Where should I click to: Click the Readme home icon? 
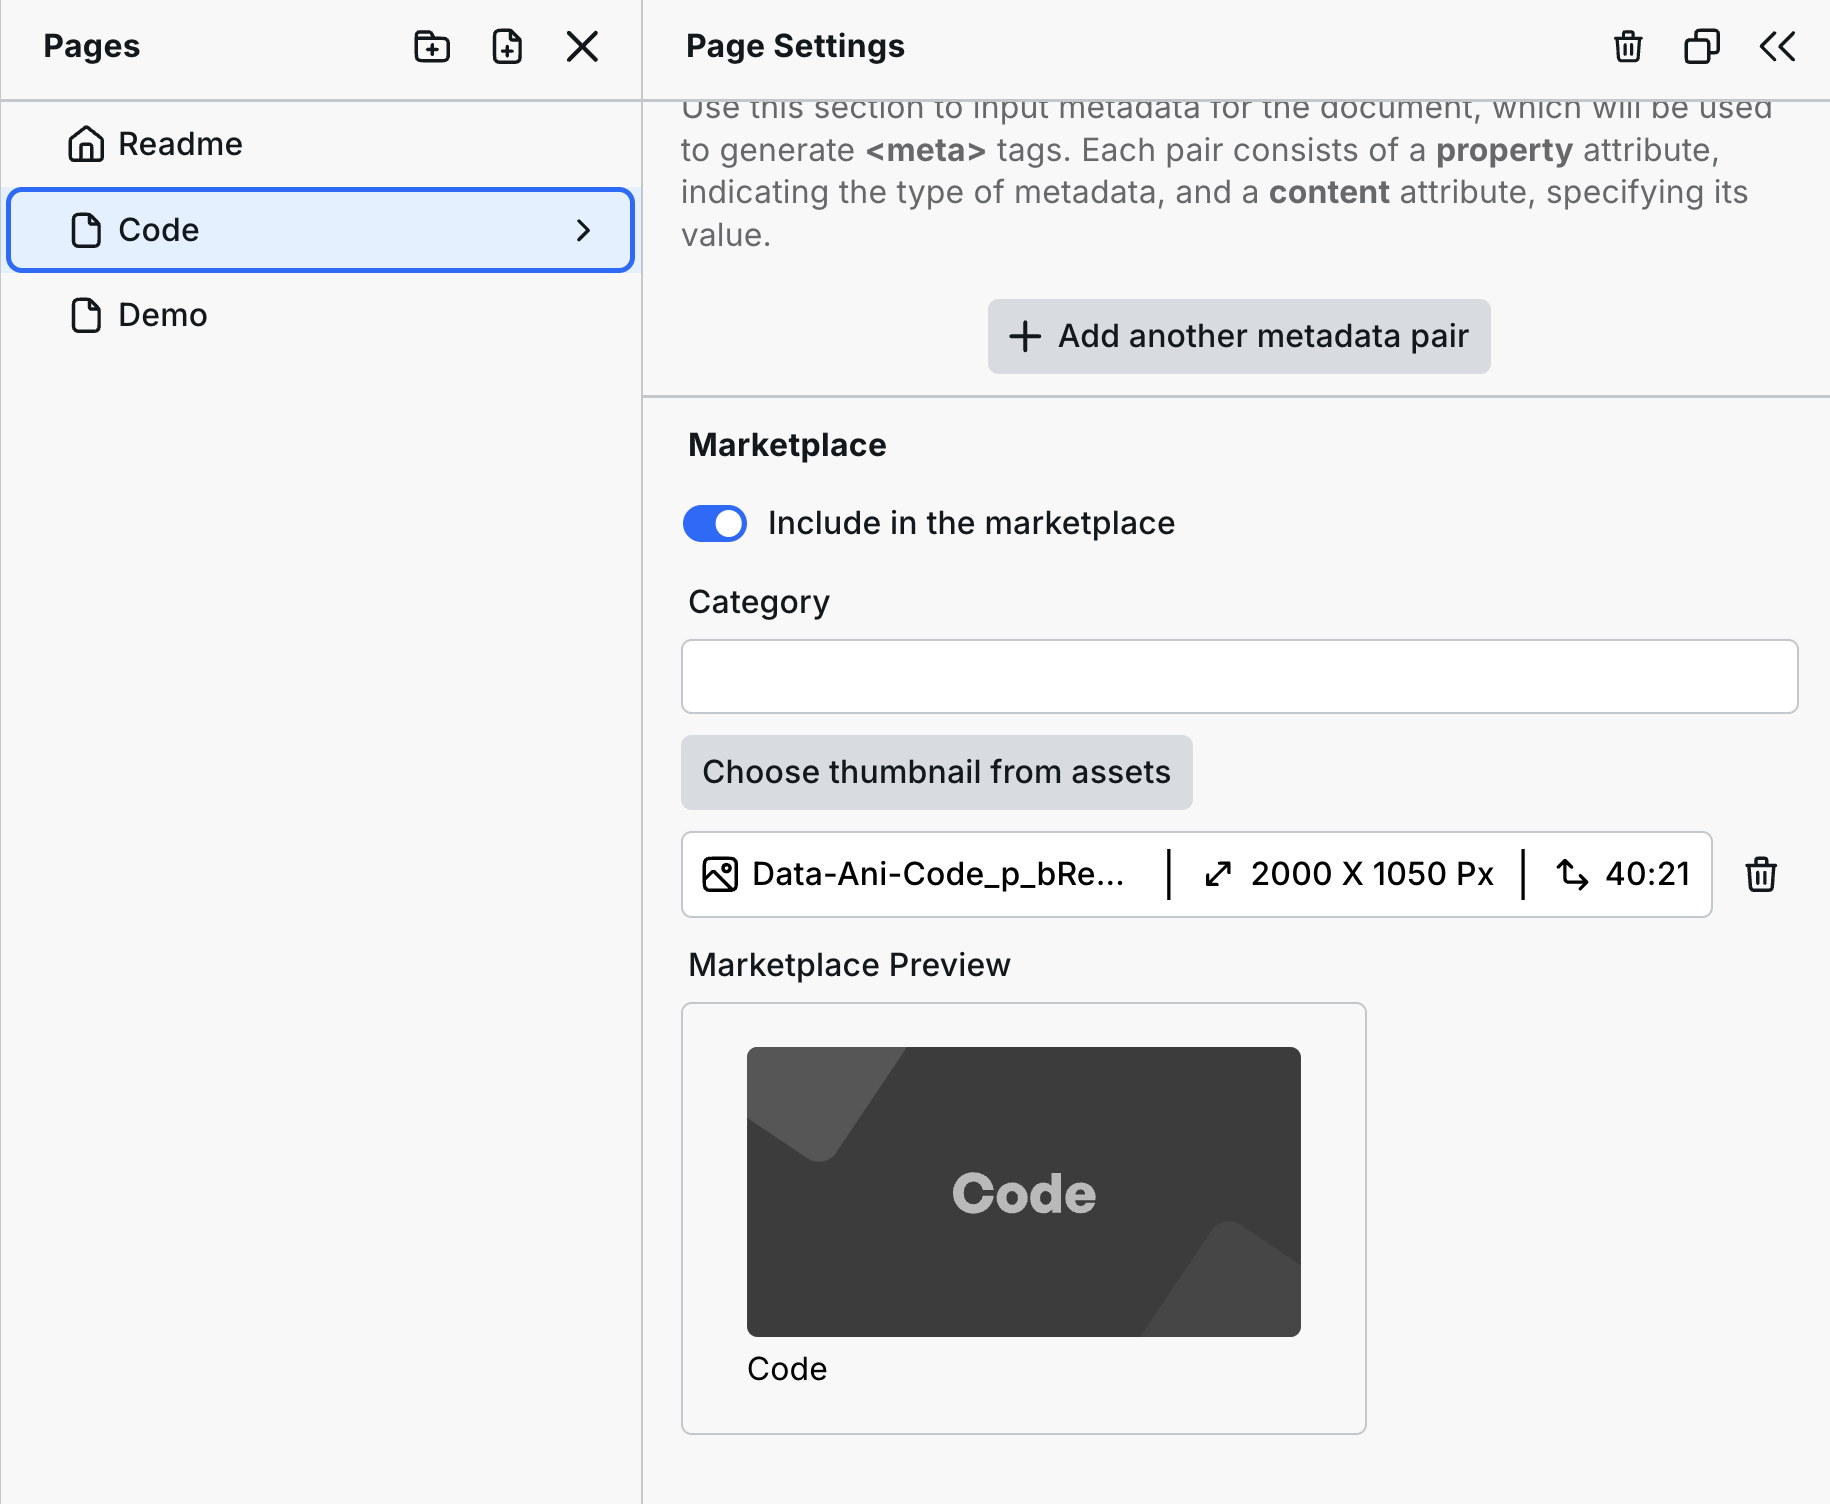[86, 144]
